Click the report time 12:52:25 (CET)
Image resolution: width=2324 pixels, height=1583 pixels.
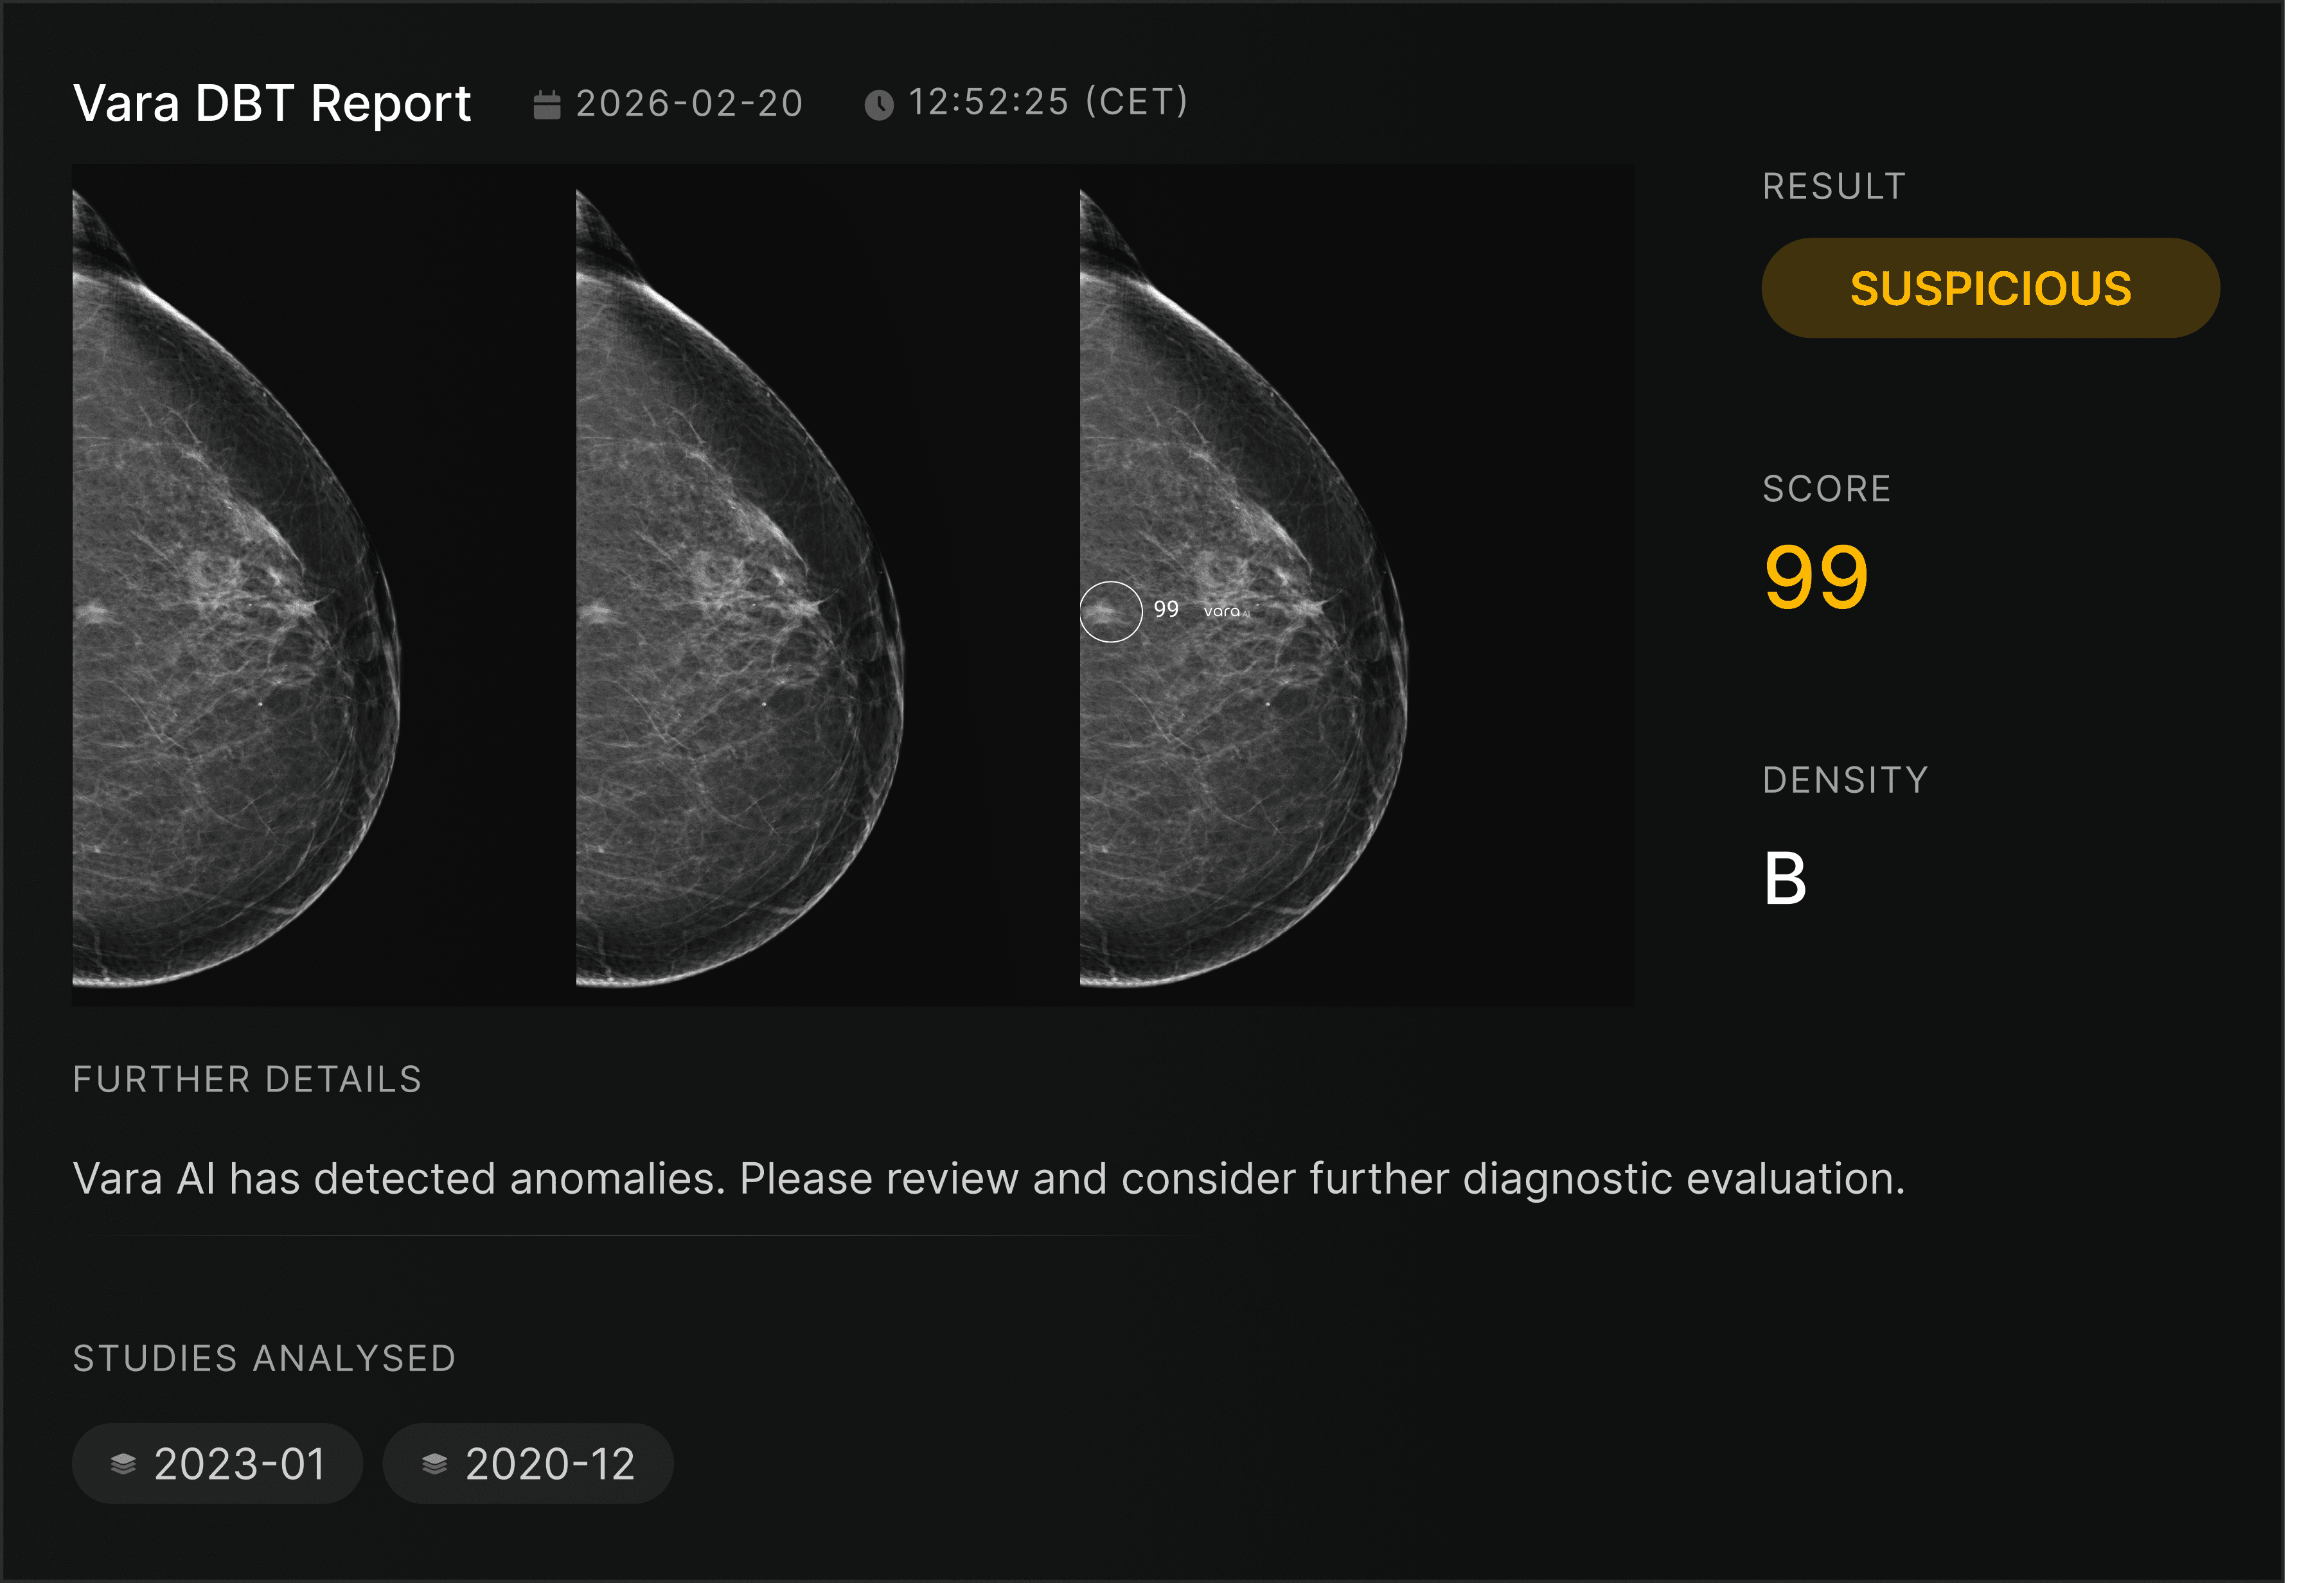[x=1048, y=102]
